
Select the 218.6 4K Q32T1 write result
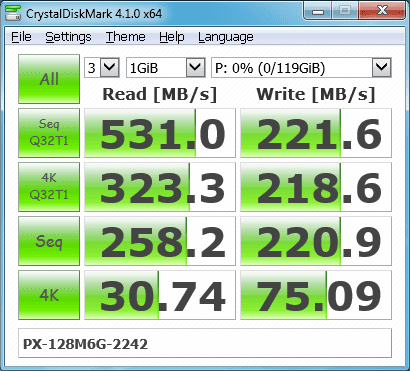[316, 187]
